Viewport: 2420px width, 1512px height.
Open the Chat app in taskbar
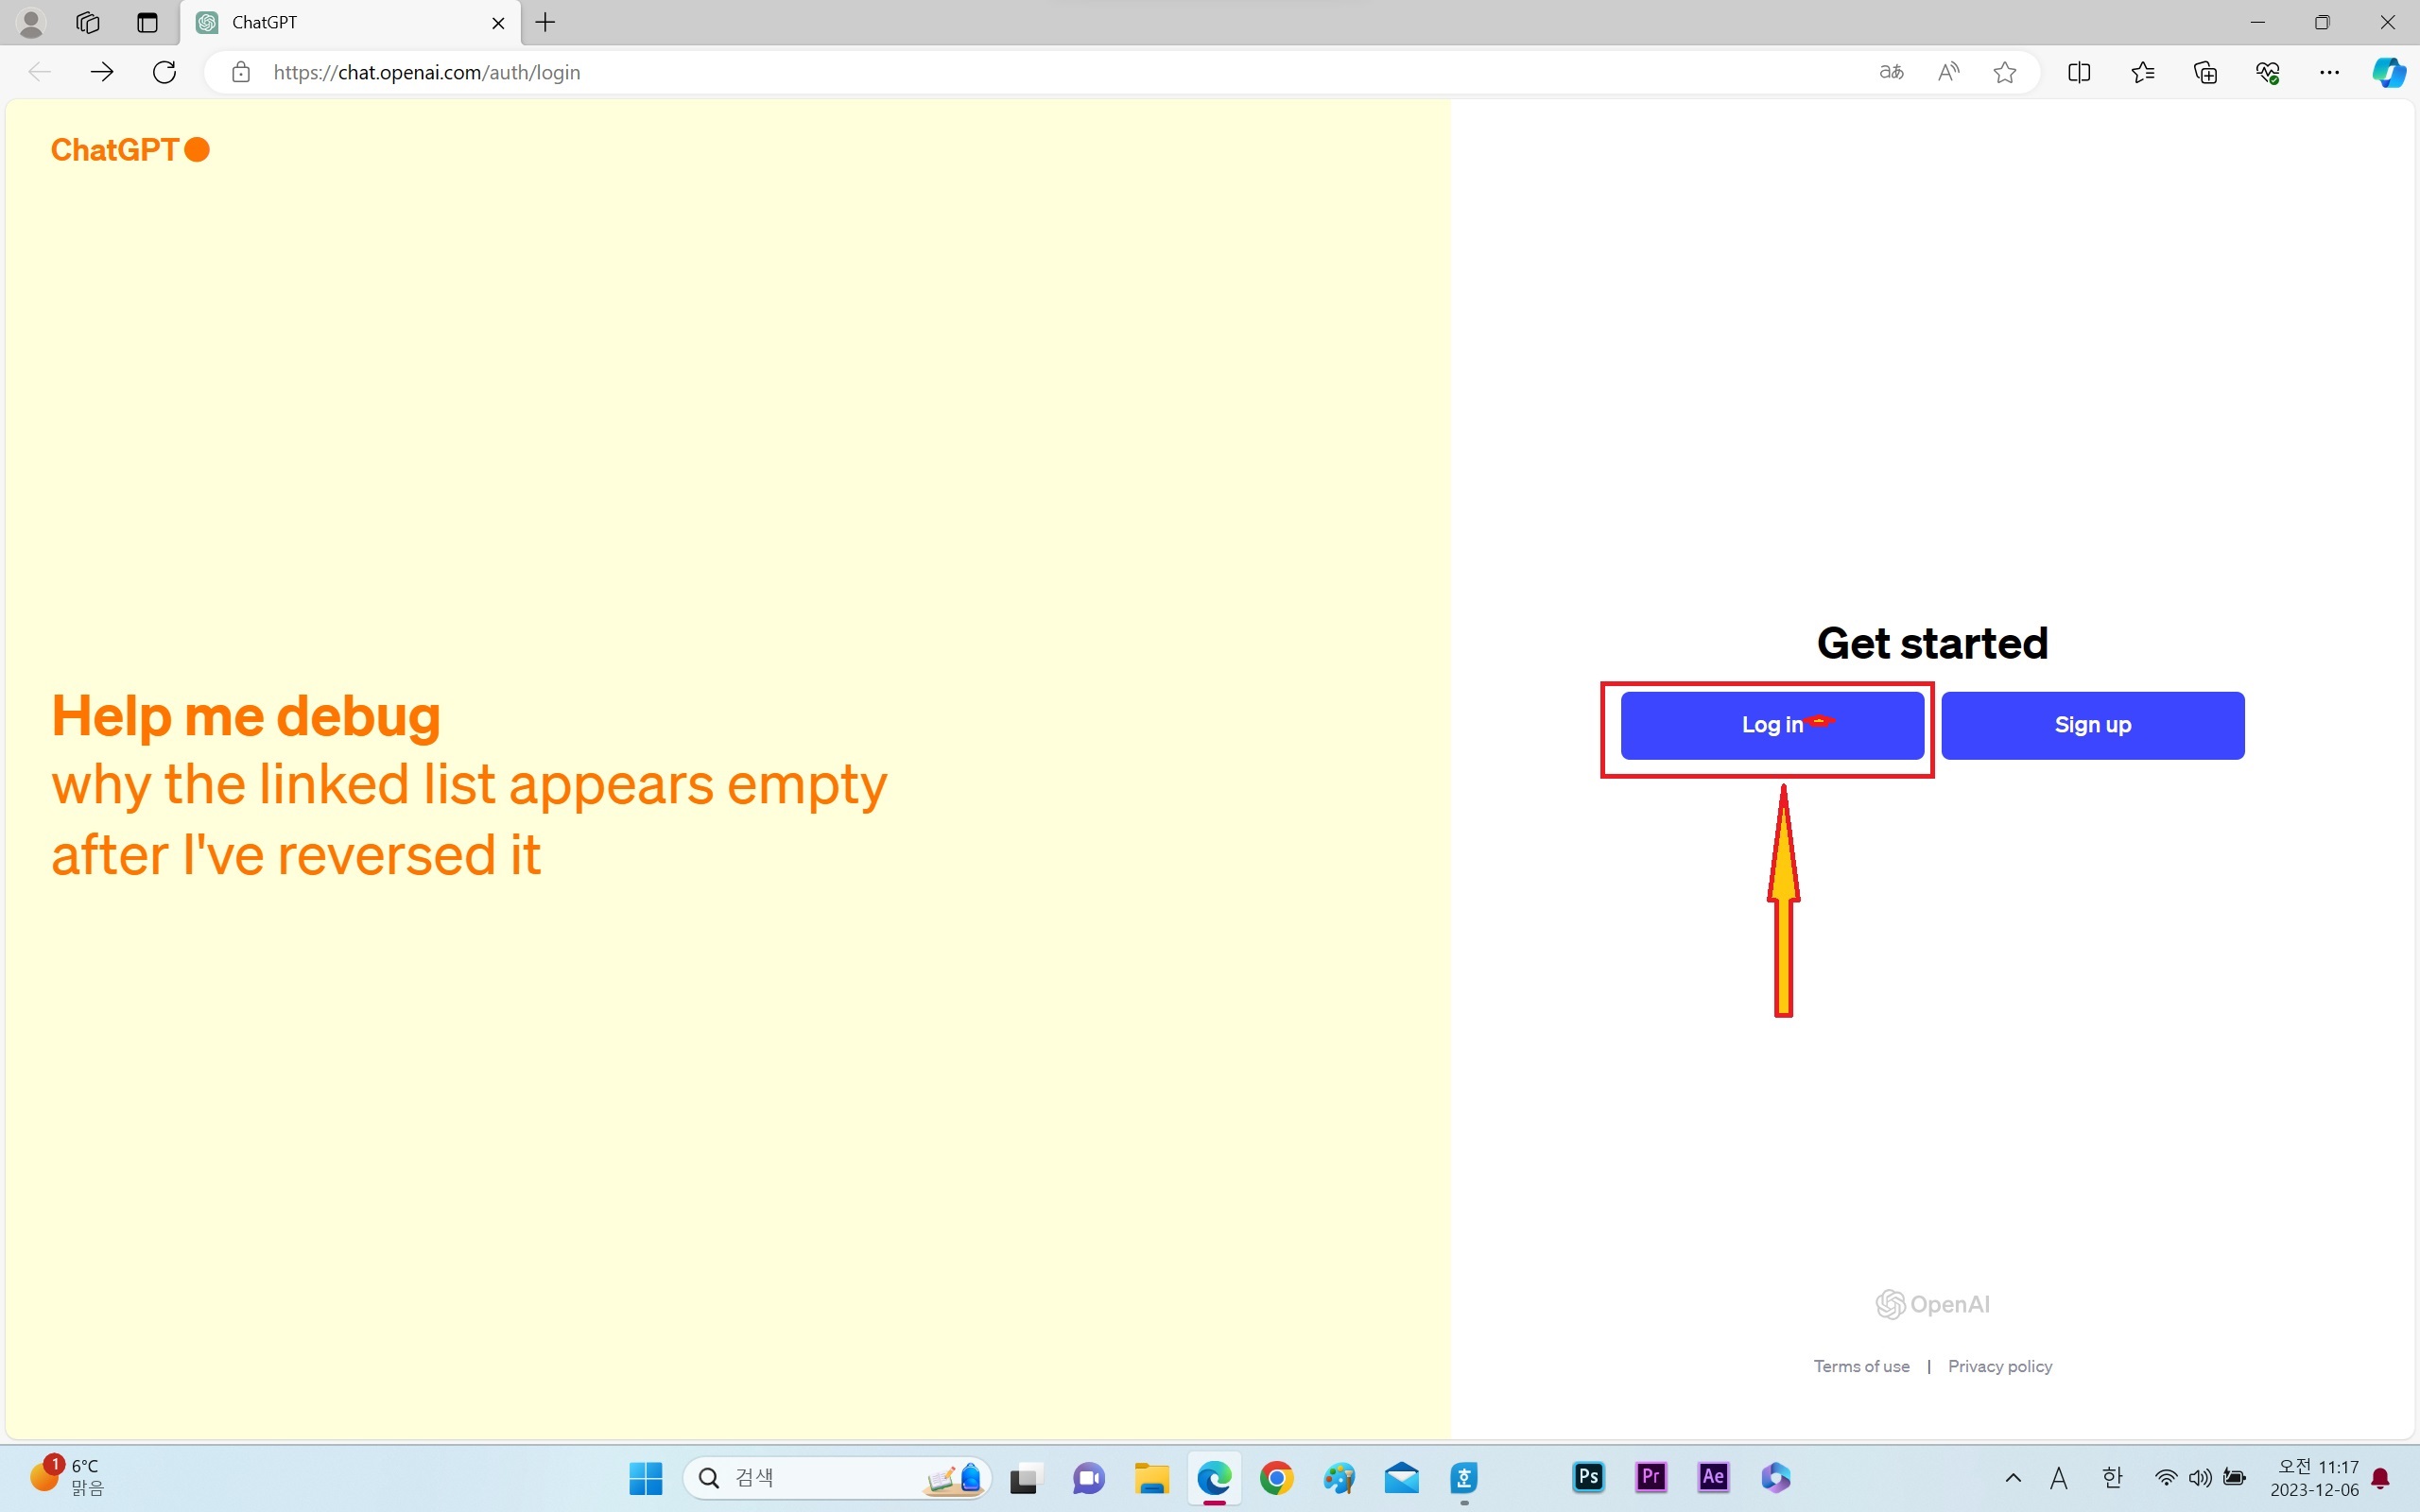coord(1088,1477)
